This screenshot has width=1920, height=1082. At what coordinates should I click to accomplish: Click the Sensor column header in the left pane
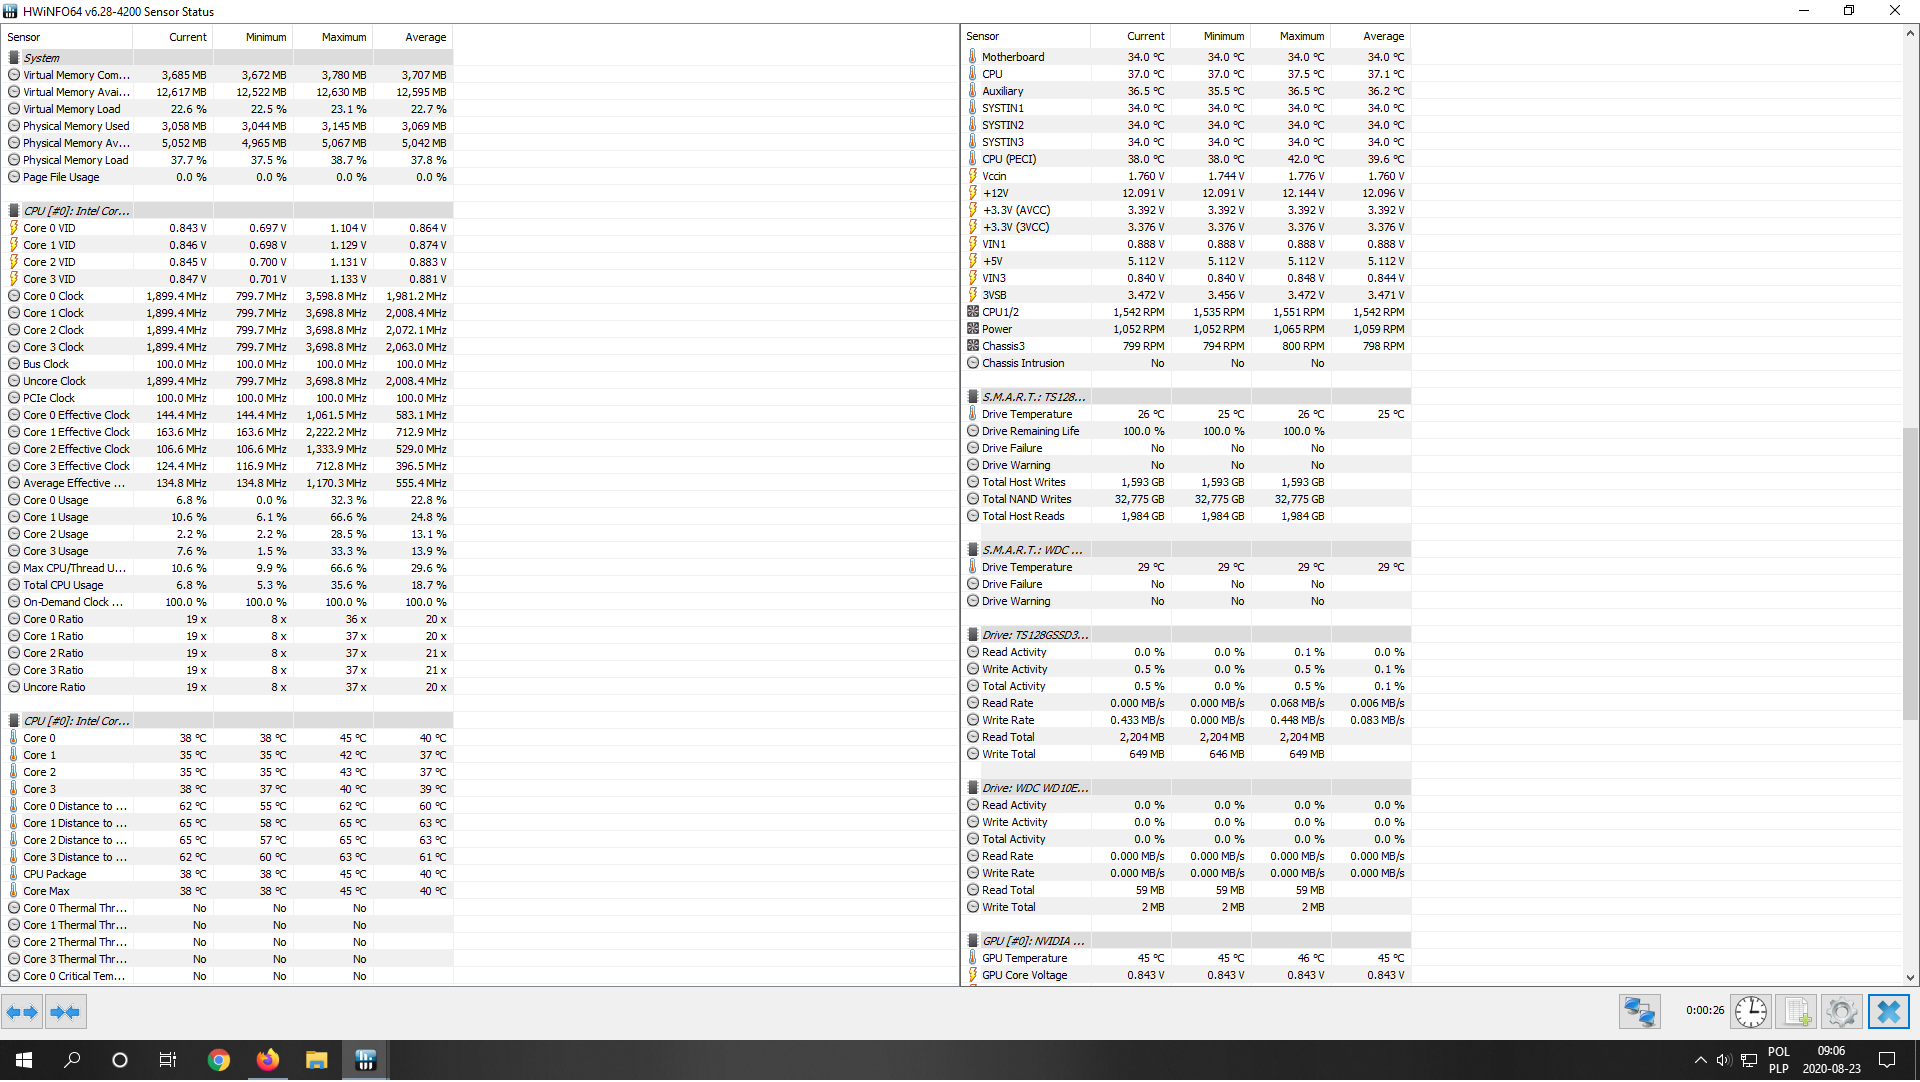[68, 37]
